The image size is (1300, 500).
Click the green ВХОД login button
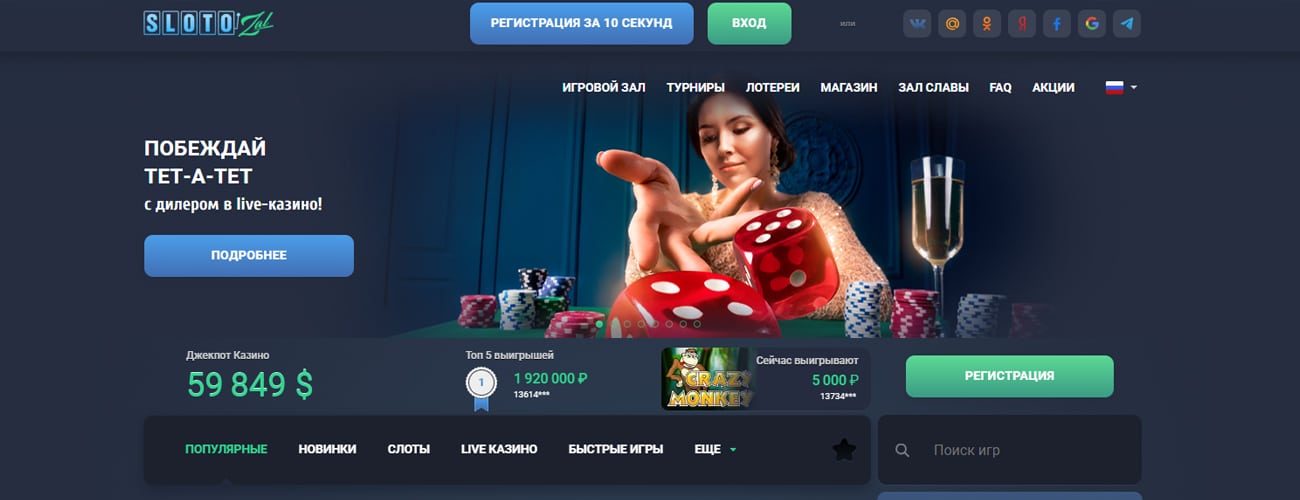coord(749,22)
